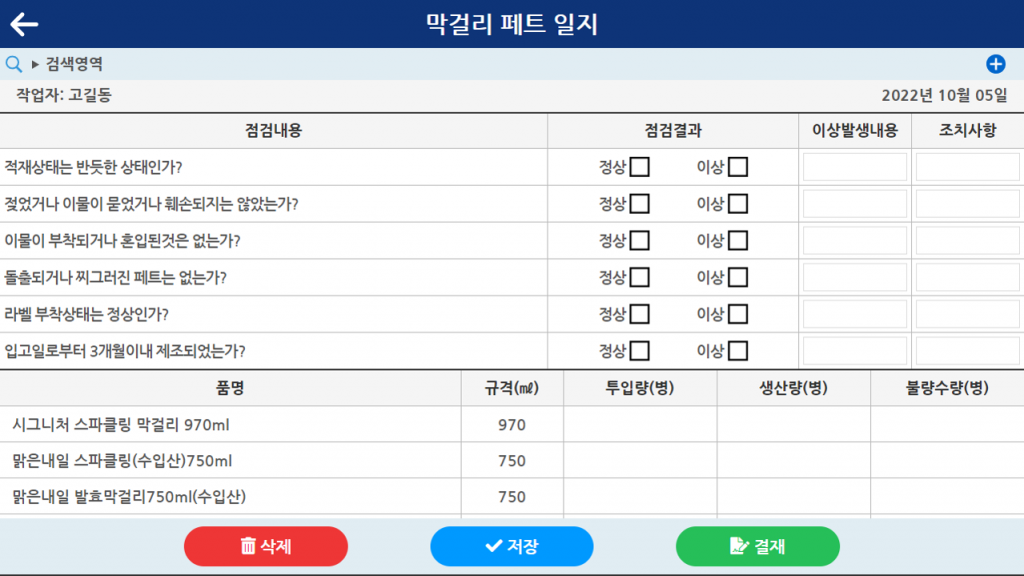Select the date 2022년 10월 05일

[944, 95]
